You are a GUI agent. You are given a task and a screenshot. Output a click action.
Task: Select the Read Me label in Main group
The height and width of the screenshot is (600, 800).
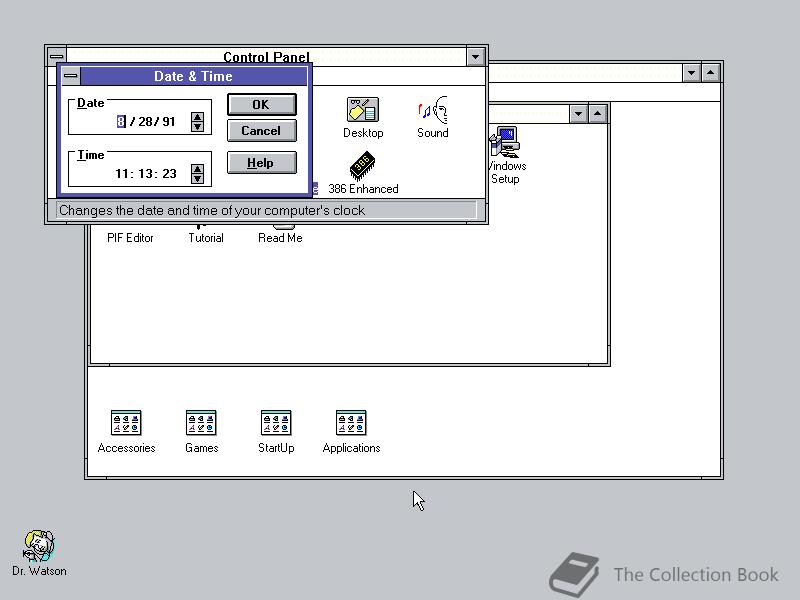[x=280, y=238]
